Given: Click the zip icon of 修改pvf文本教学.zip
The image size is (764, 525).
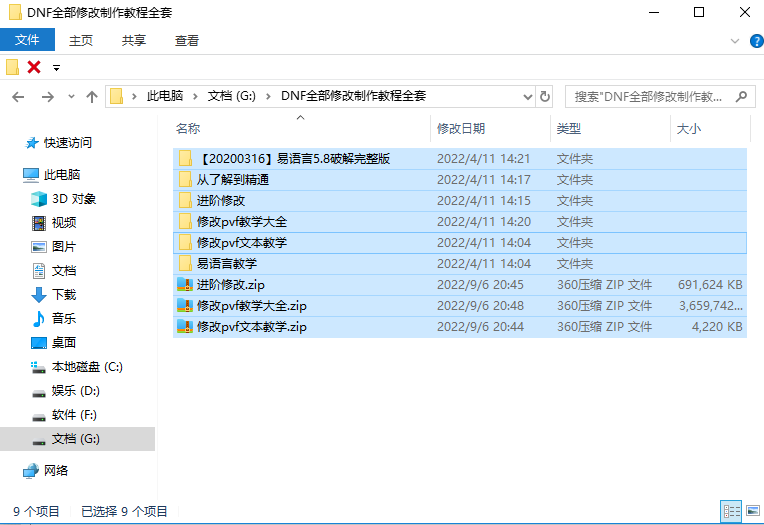Looking at the screenshot, I should point(185,326).
